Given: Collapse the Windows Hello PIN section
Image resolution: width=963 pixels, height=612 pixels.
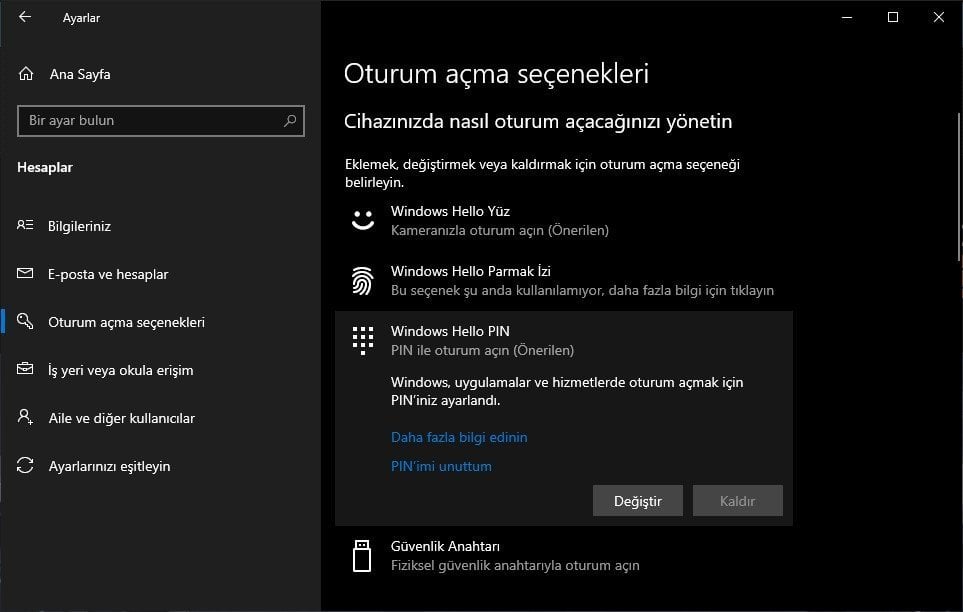Looking at the screenshot, I should point(564,340).
